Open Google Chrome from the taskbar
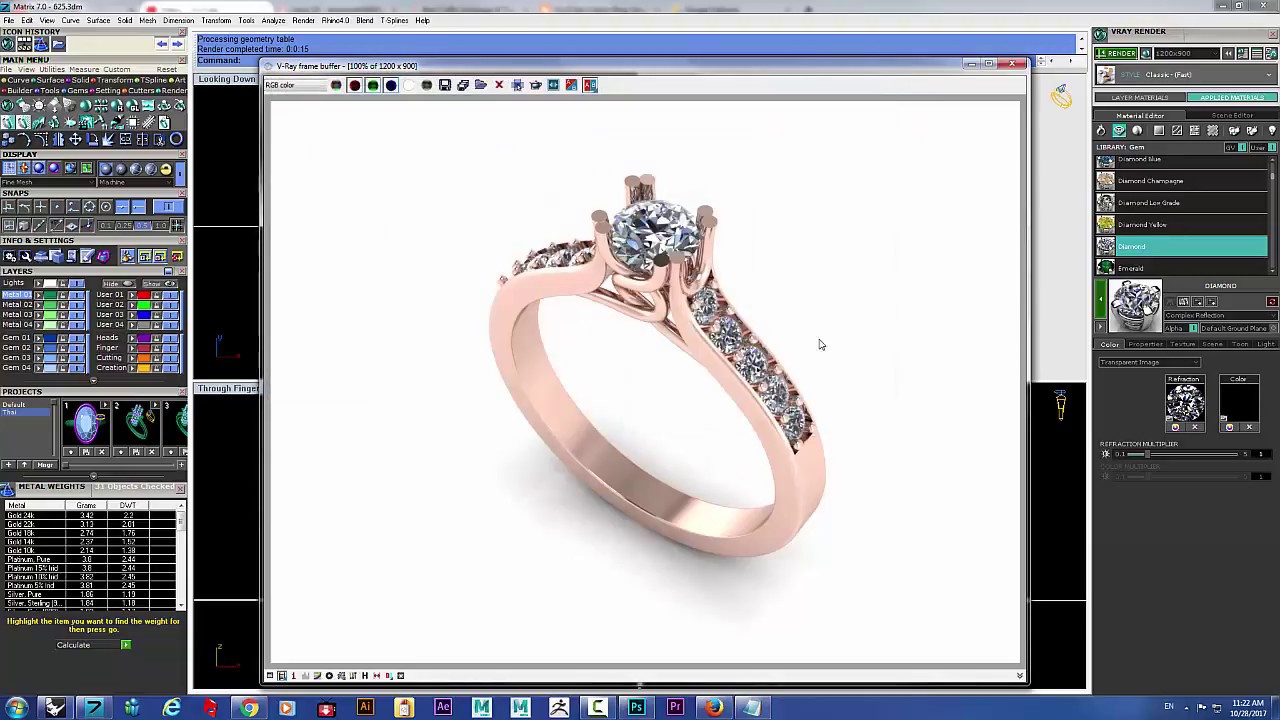 pyautogui.click(x=249, y=707)
